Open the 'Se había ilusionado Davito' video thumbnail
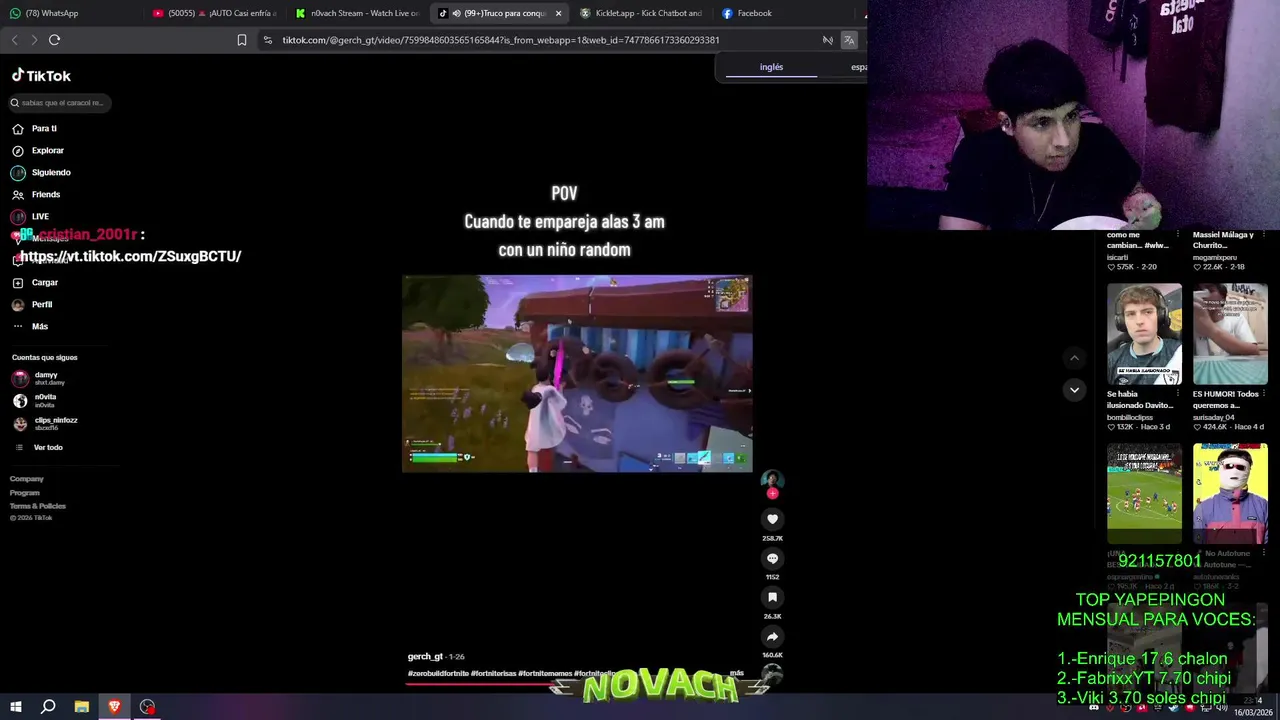Viewport: 1280px width, 720px height. coord(1144,334)
